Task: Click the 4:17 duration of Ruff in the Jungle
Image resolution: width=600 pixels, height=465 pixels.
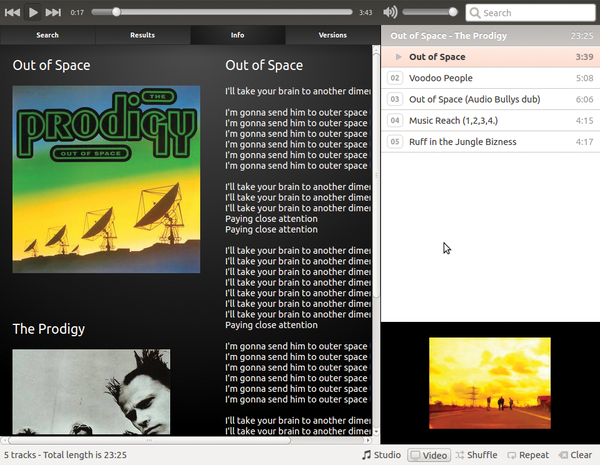Action: 584,142
